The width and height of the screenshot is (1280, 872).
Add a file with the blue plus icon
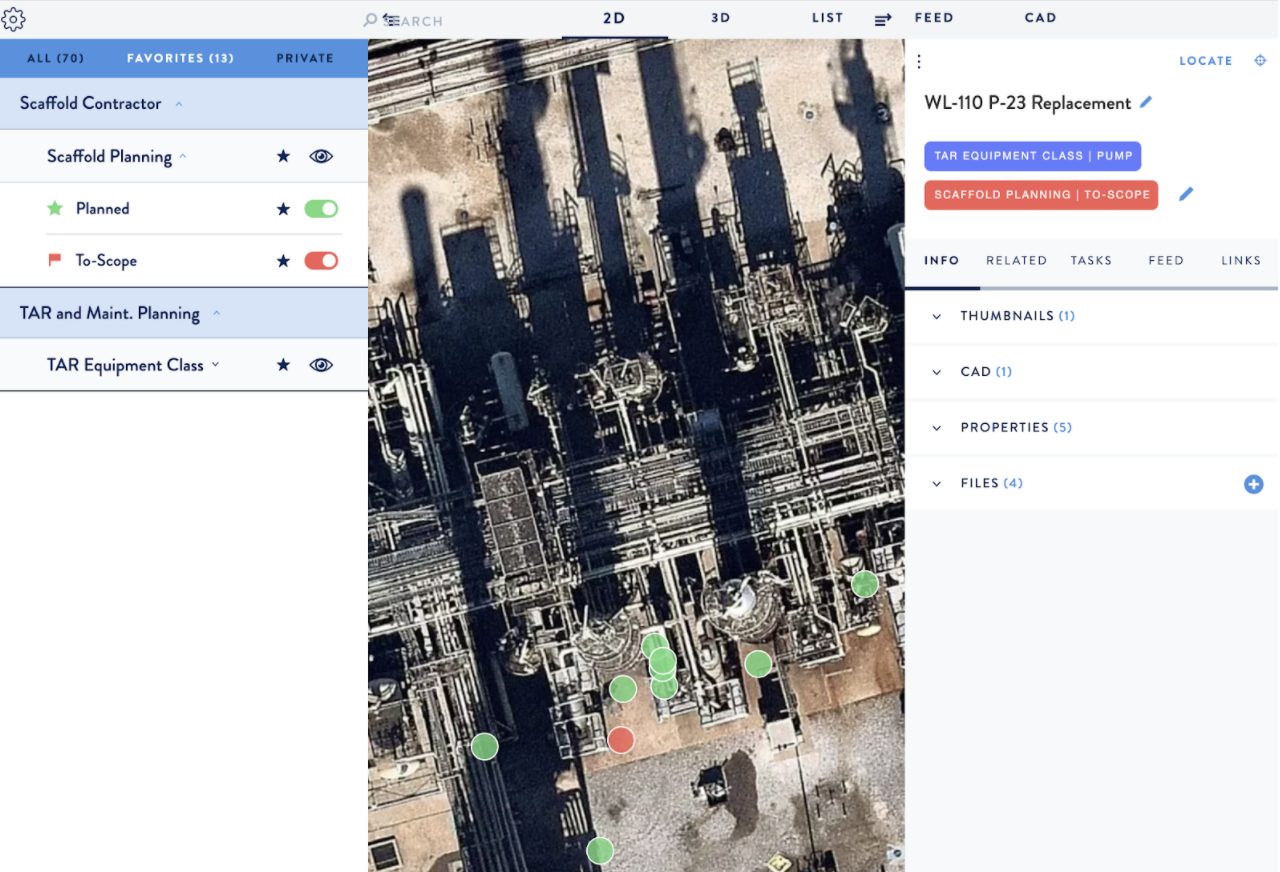(1253, 484)
